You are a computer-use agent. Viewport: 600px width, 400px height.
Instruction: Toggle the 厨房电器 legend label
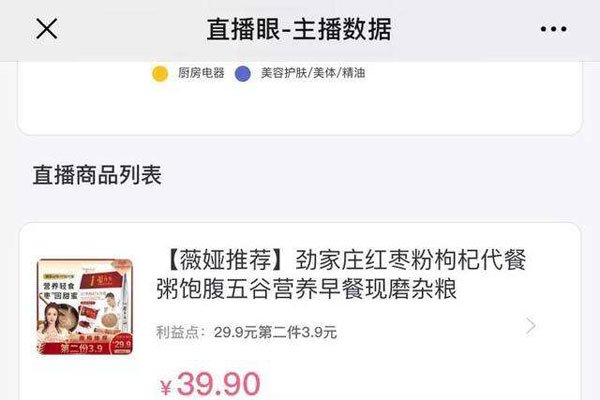click(x=201, y=73)
